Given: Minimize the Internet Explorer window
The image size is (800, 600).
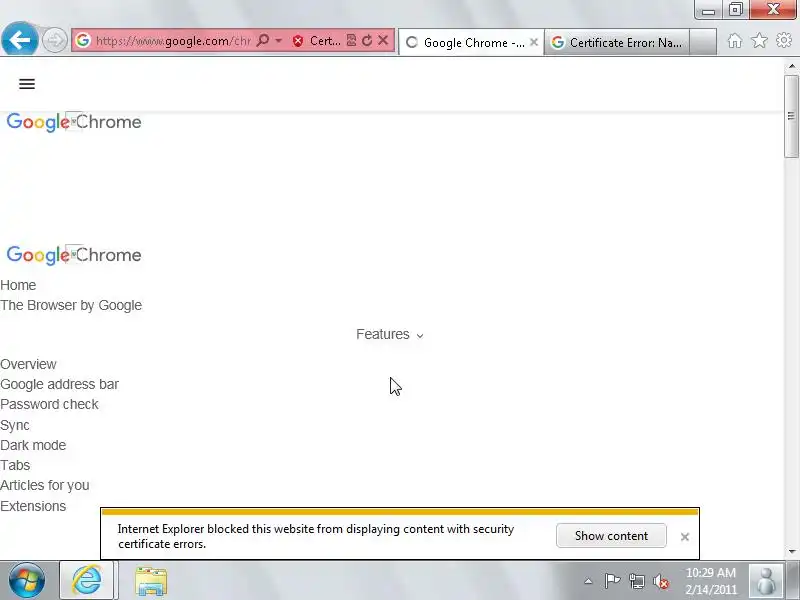Looking at the screenshot, I should [x=708, y=10].
